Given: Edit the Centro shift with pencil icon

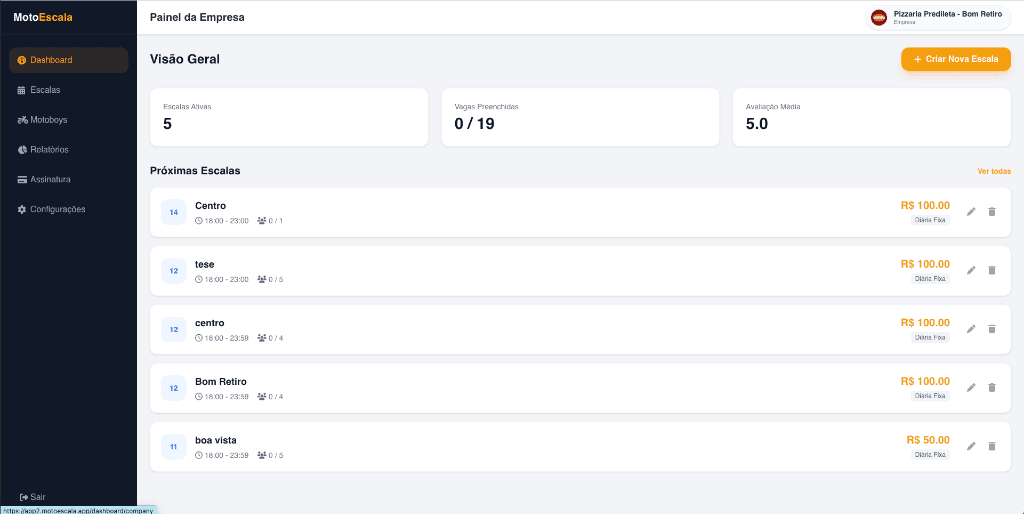Looking at the screenshot, I should coord(971,211).
